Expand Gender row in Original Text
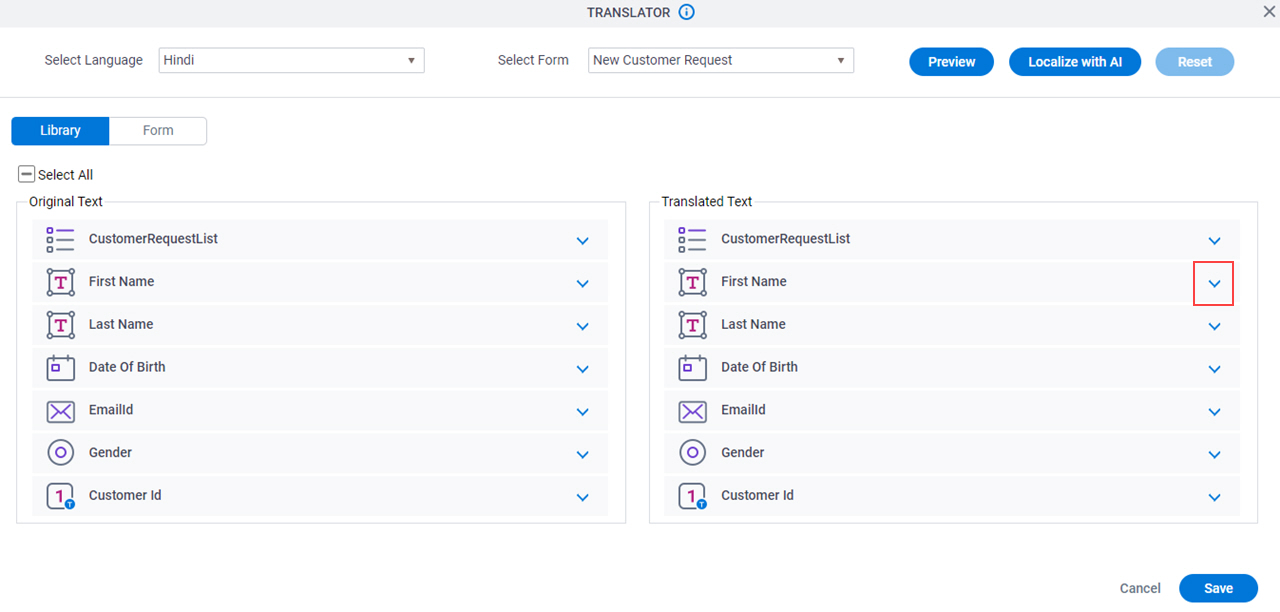Image resolution: width=1280 pixels, height=612 pixels. tap(583, 455)
